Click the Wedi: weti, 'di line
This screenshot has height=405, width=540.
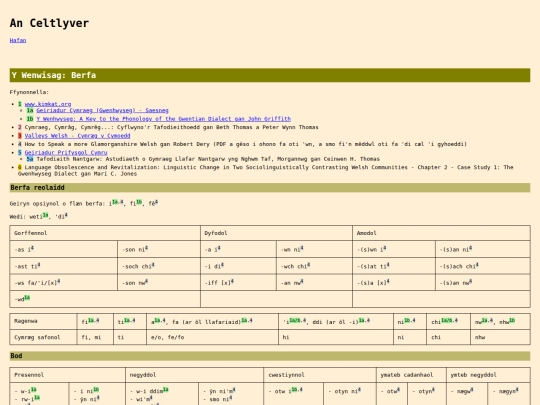click(x=39, y=216)
